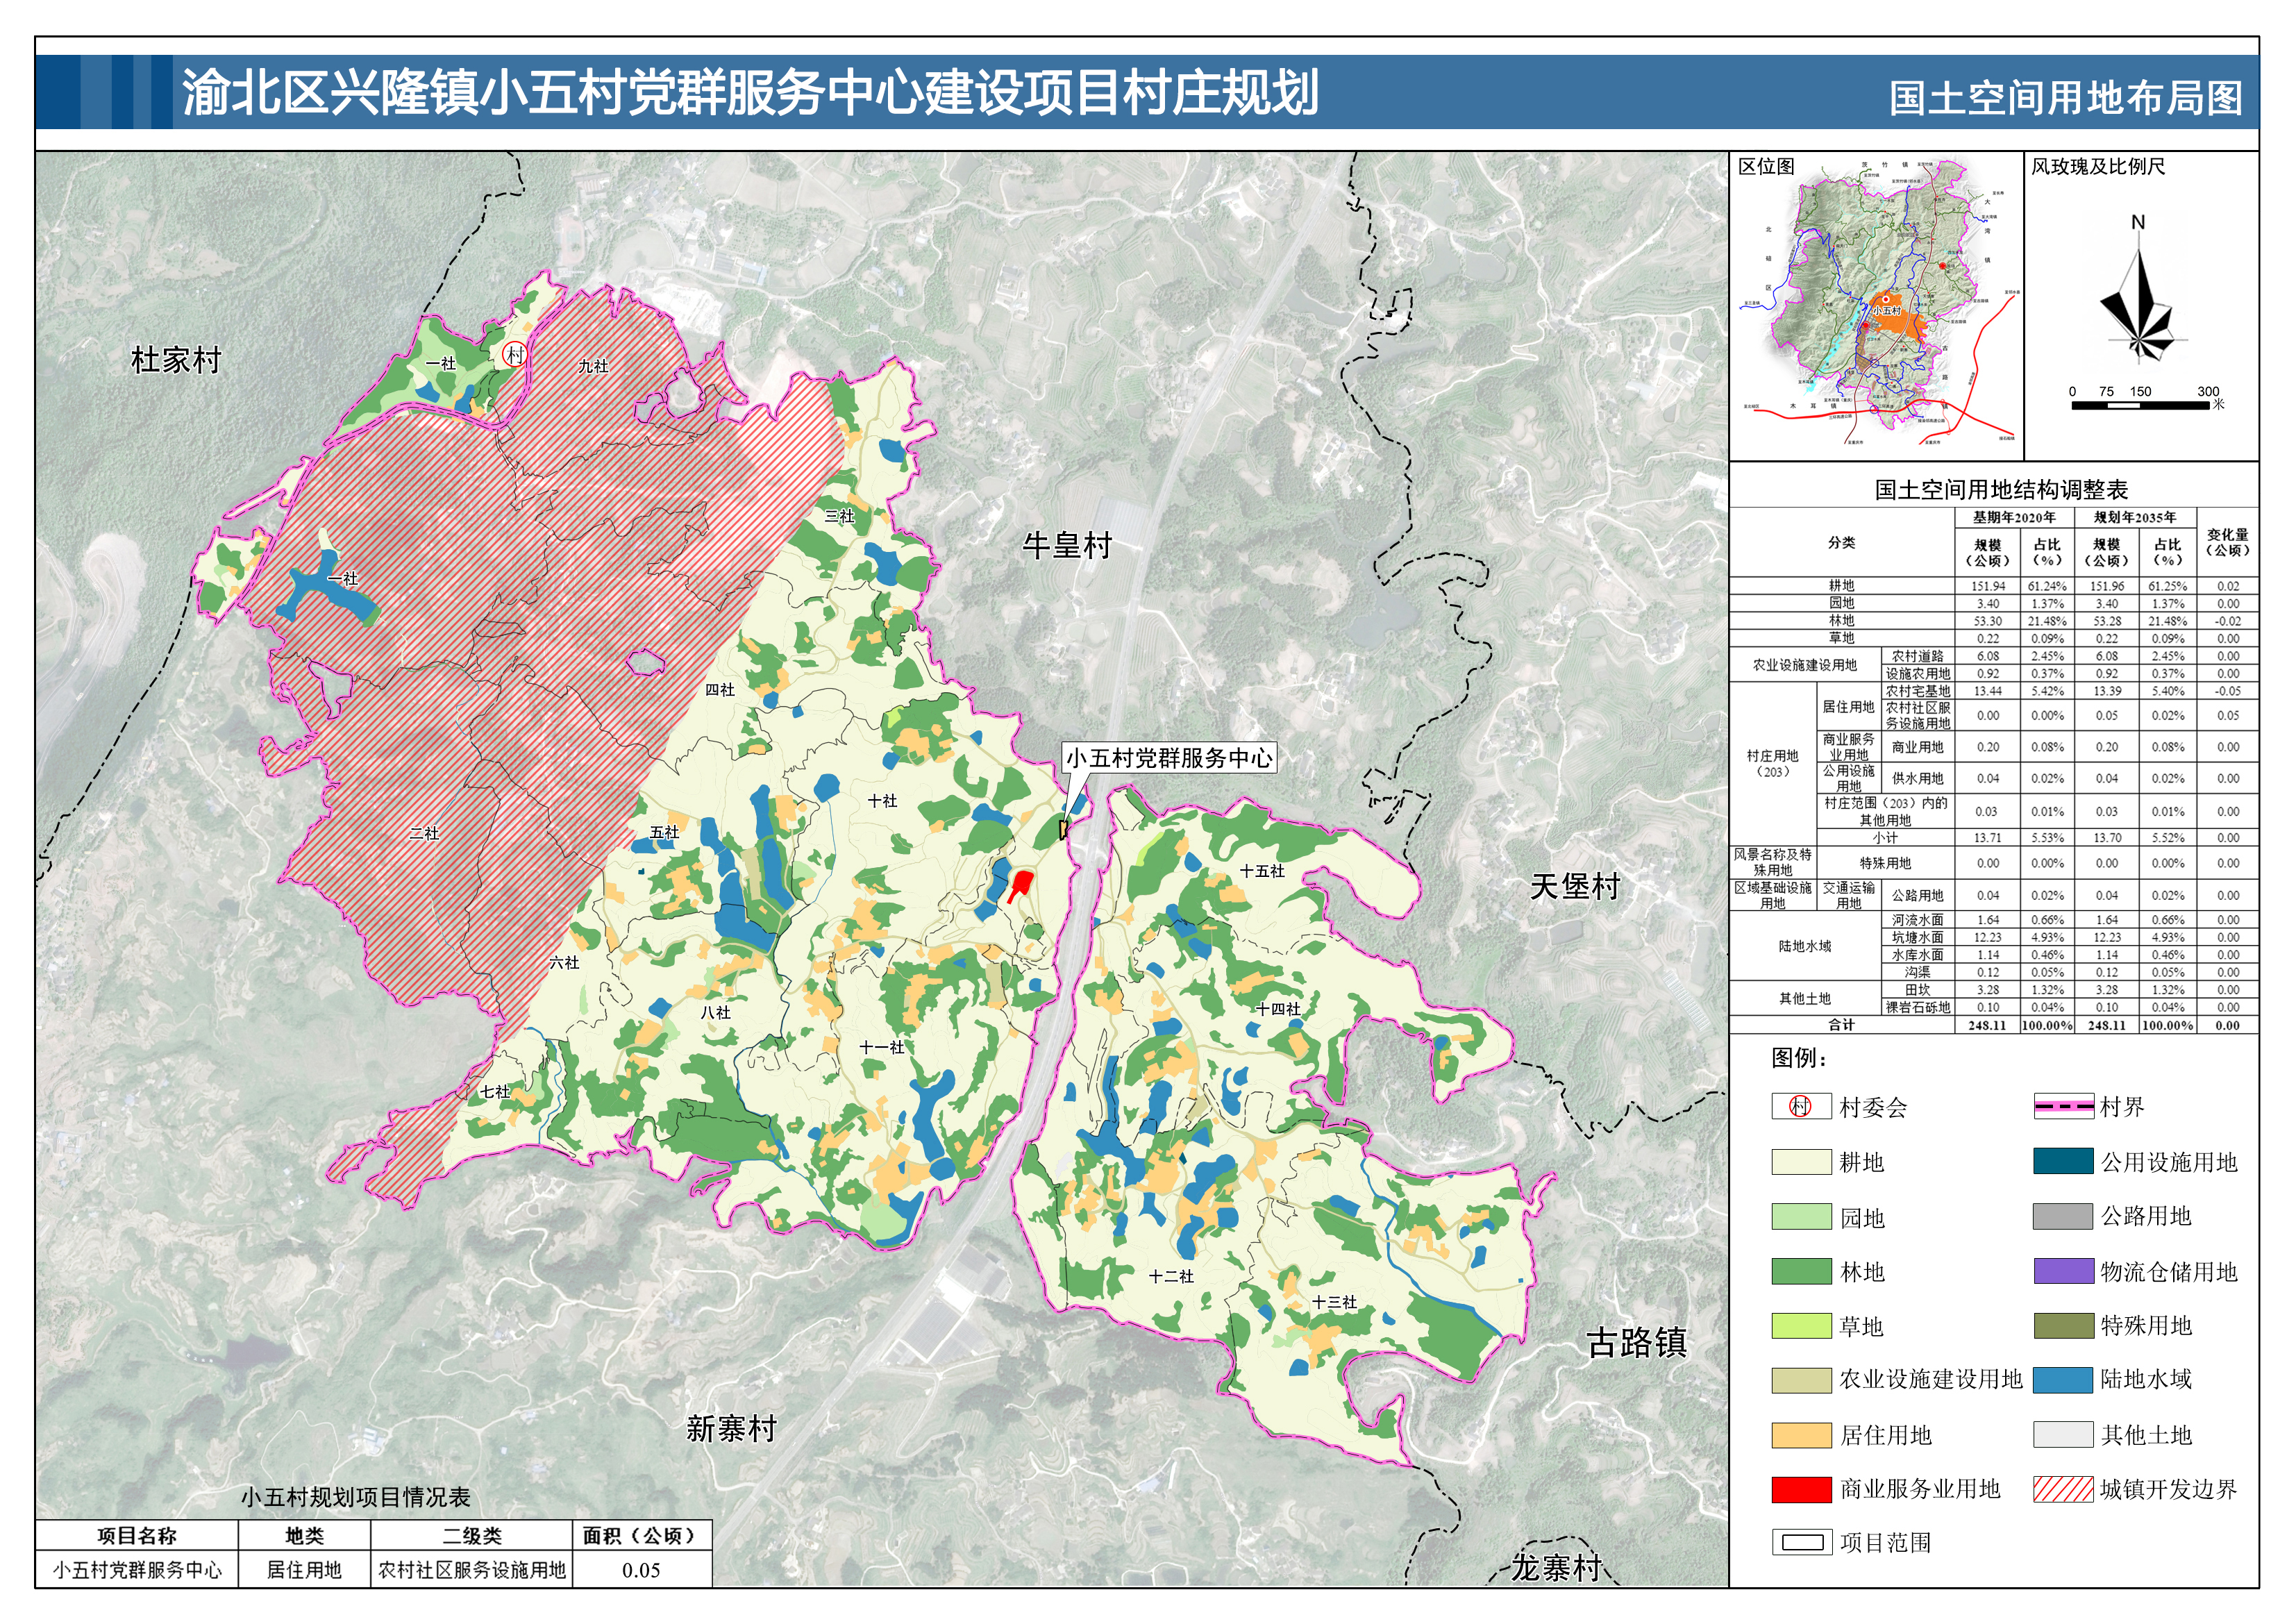Click the purple 物流仓储用地 legend swatch
This screenshot has height=1624, width=2296.
2063,1271
